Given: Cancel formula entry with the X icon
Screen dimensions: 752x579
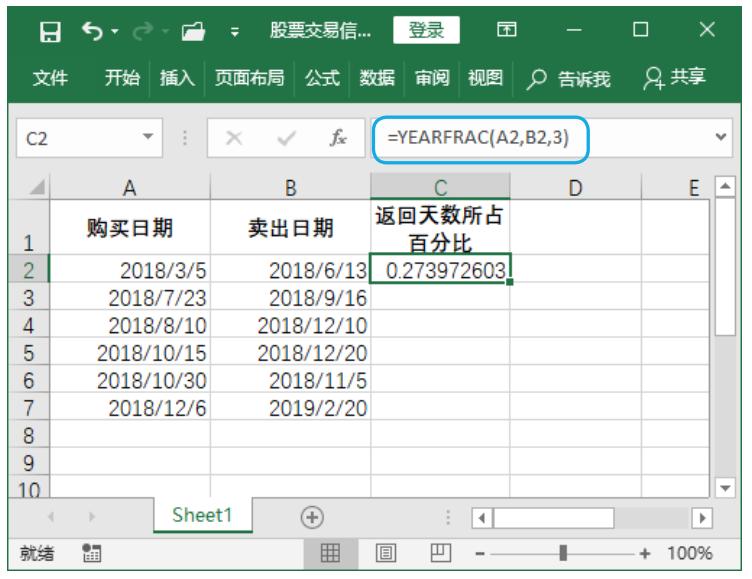Looking at the screenshot, I should coord(234,138).
